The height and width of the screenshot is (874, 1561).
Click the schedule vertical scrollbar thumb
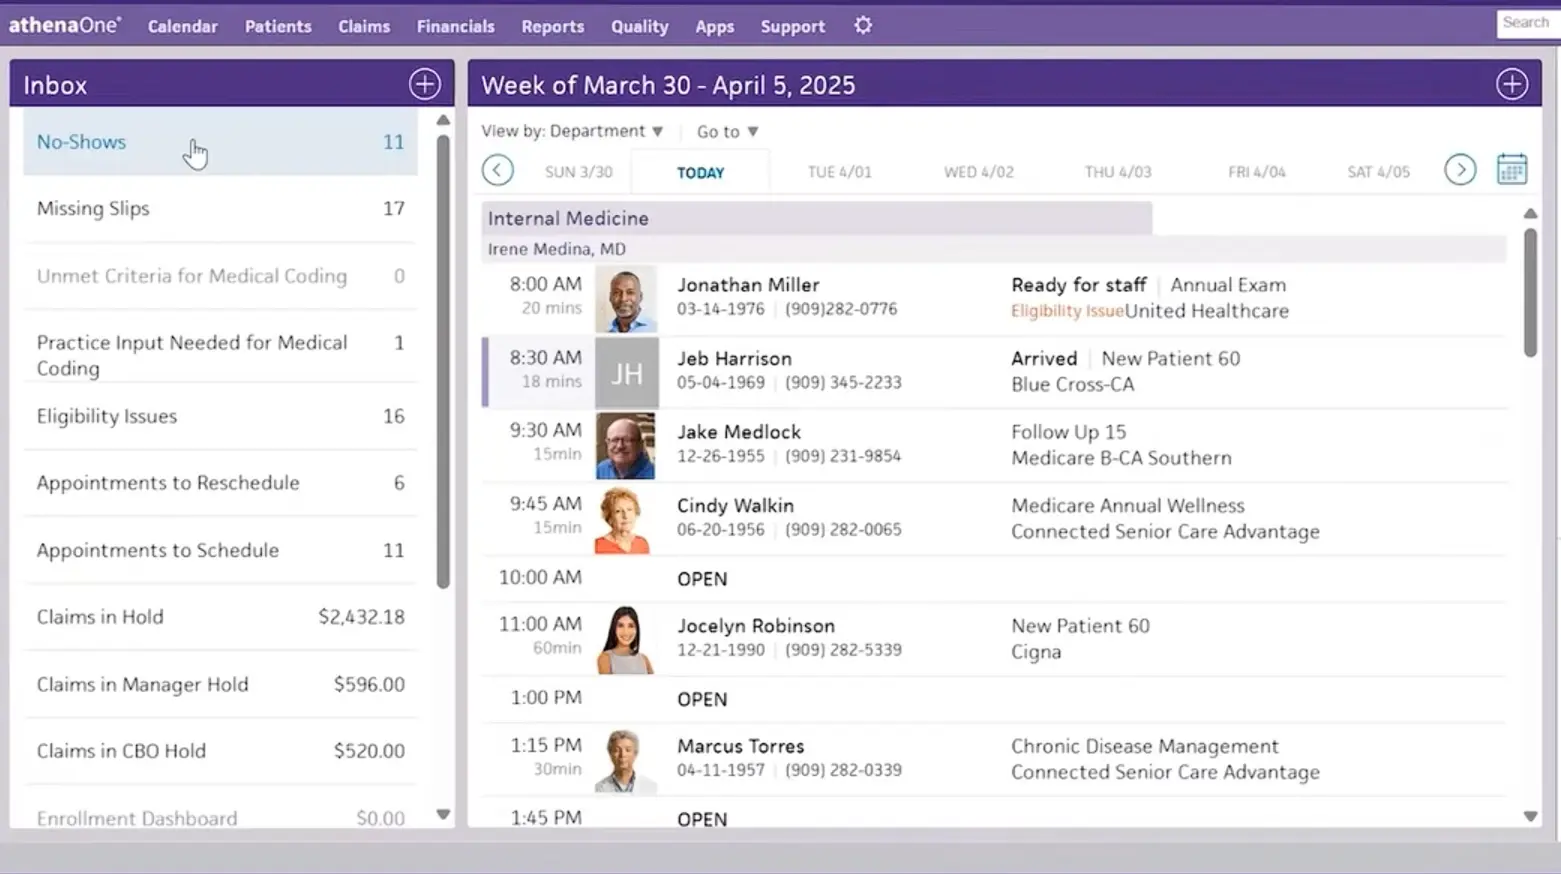pyautogui.click(x=1530, y=292)
